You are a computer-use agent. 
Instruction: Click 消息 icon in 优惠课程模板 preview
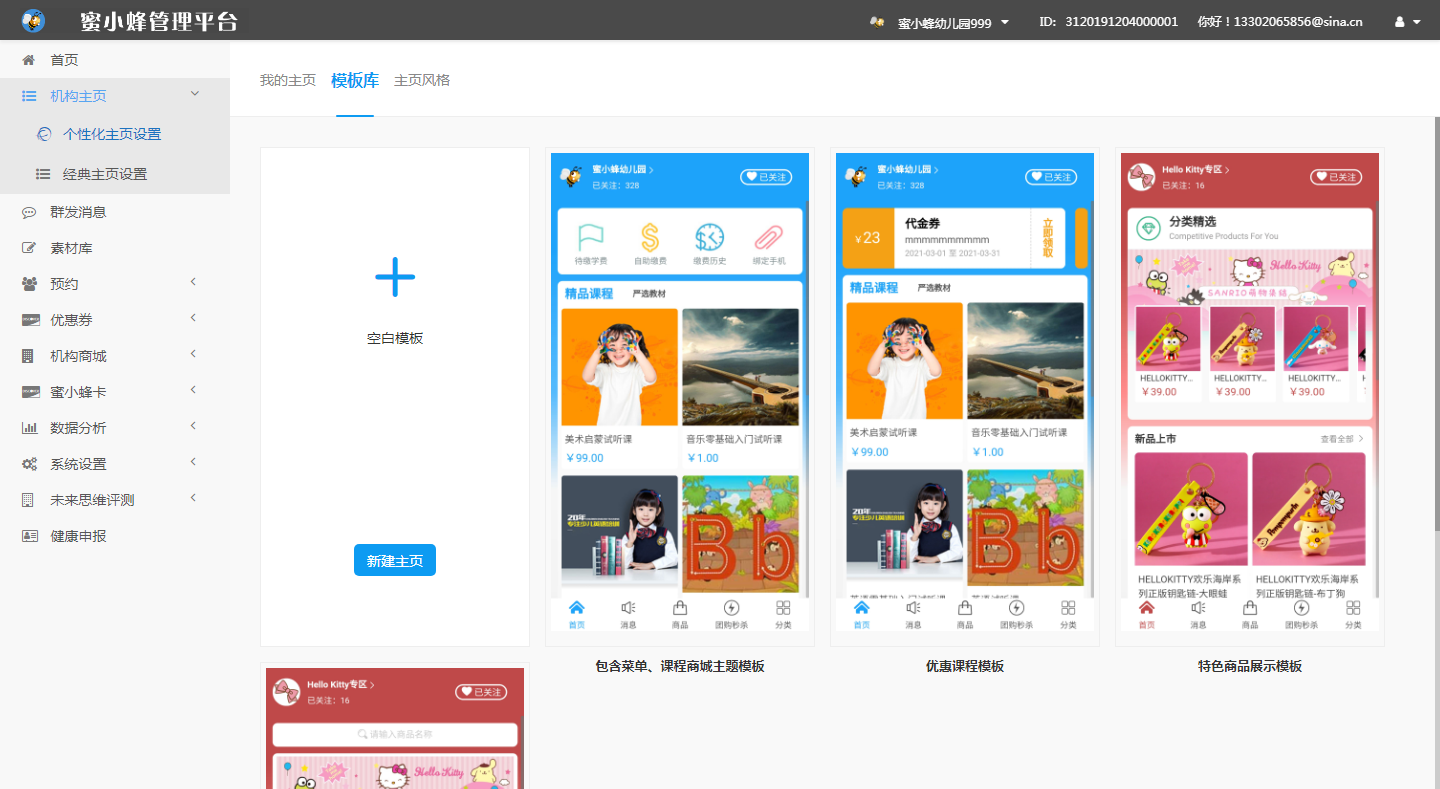click(913, 608)
